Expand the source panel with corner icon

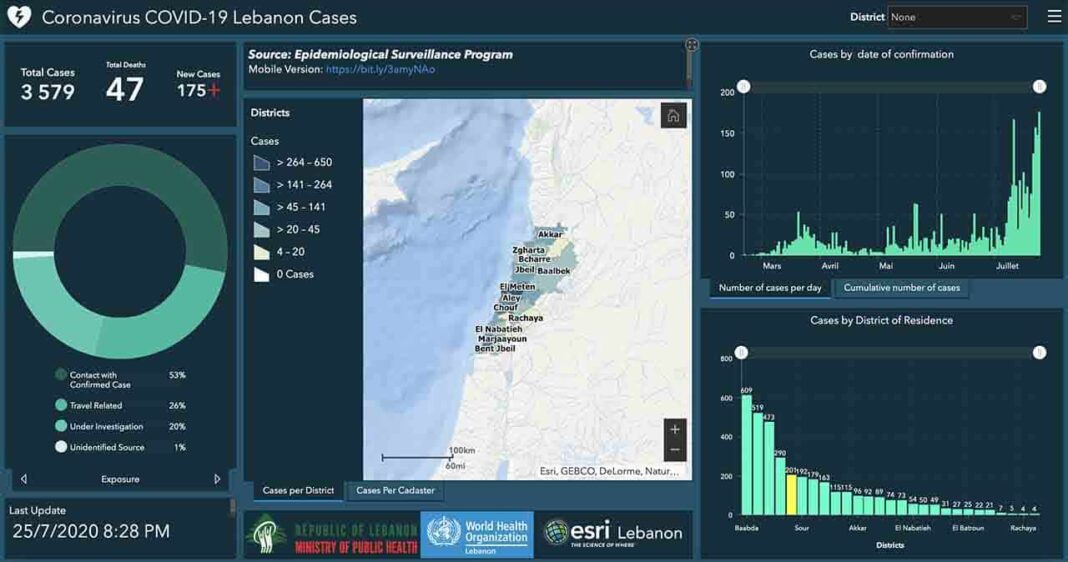pos(691,45)
